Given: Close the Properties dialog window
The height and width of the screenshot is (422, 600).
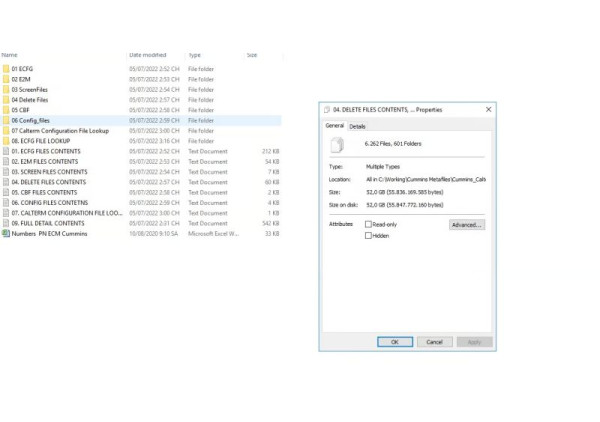Looking at the screenshot, I should (x=488, y=109).
